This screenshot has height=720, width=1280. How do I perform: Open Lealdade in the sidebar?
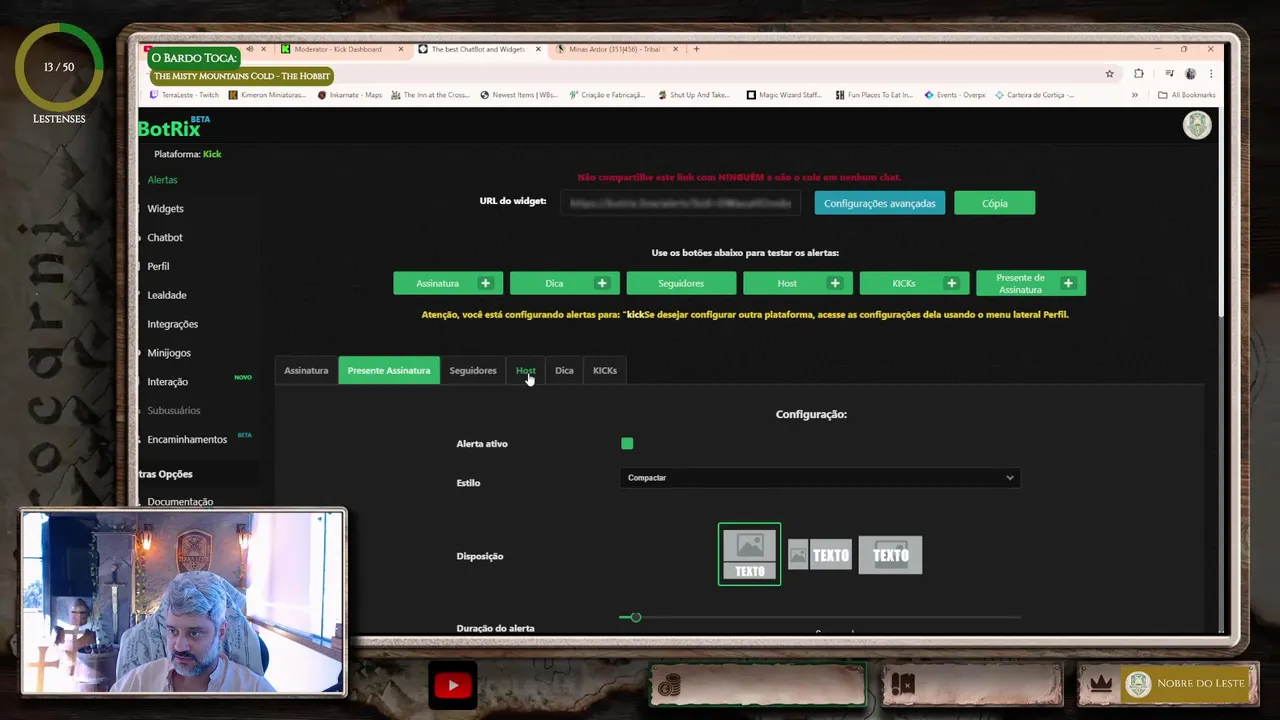[167, 296]
